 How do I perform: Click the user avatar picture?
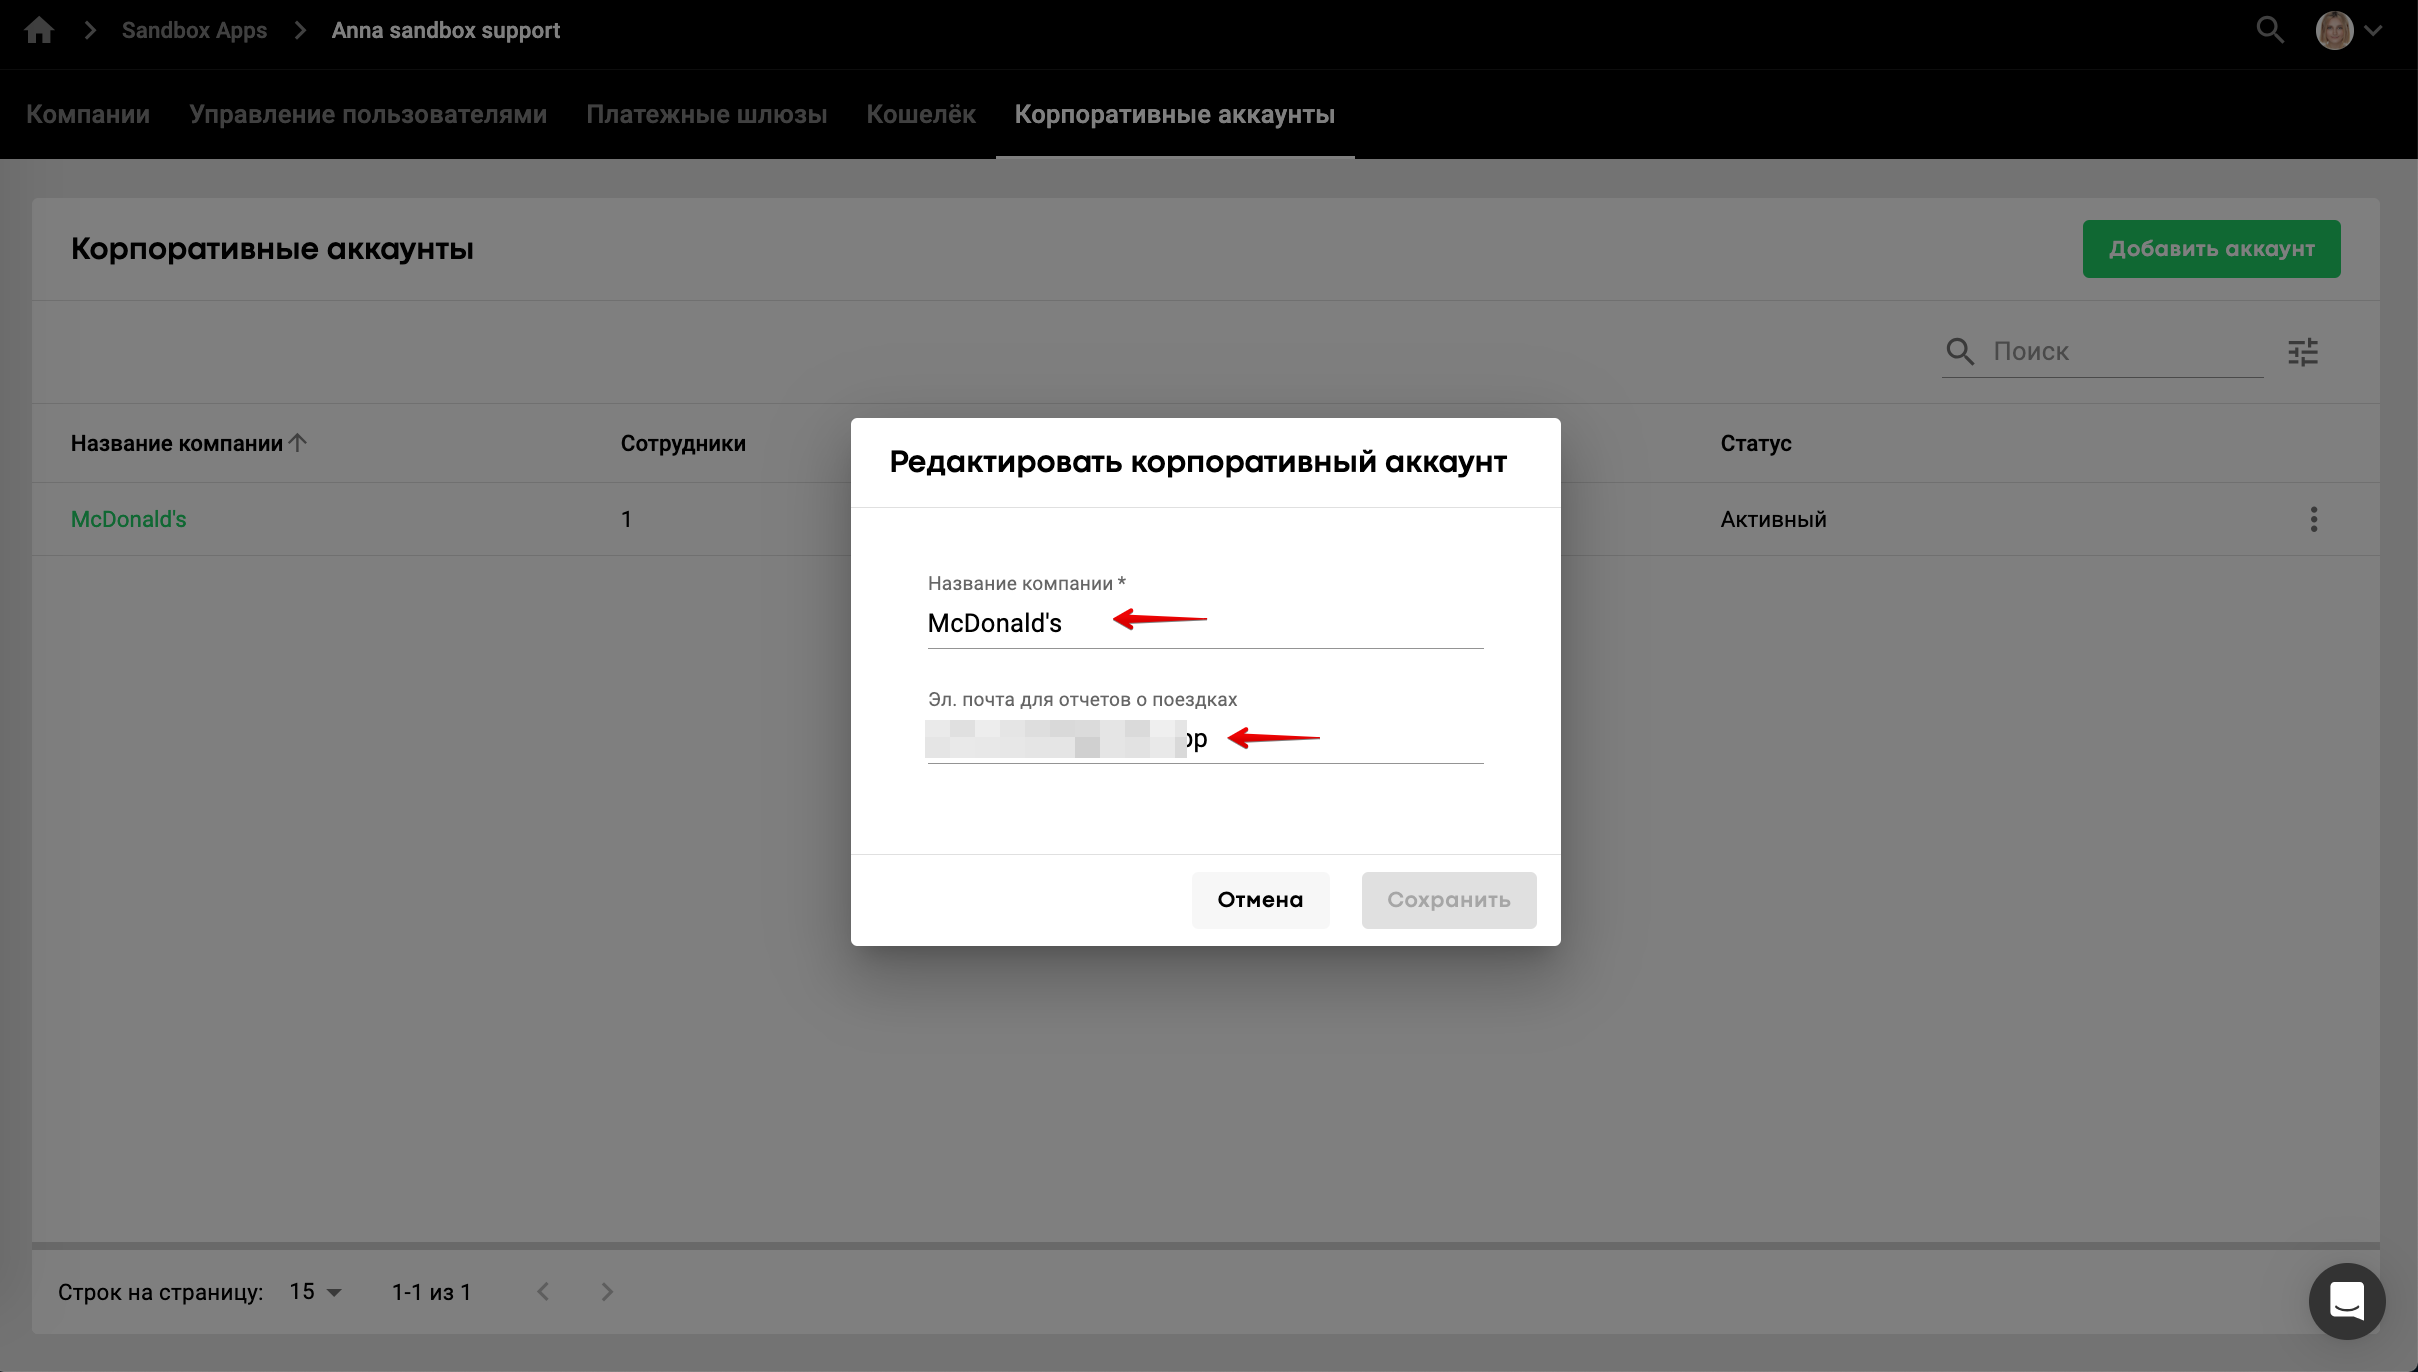[x=2334, y=30]
